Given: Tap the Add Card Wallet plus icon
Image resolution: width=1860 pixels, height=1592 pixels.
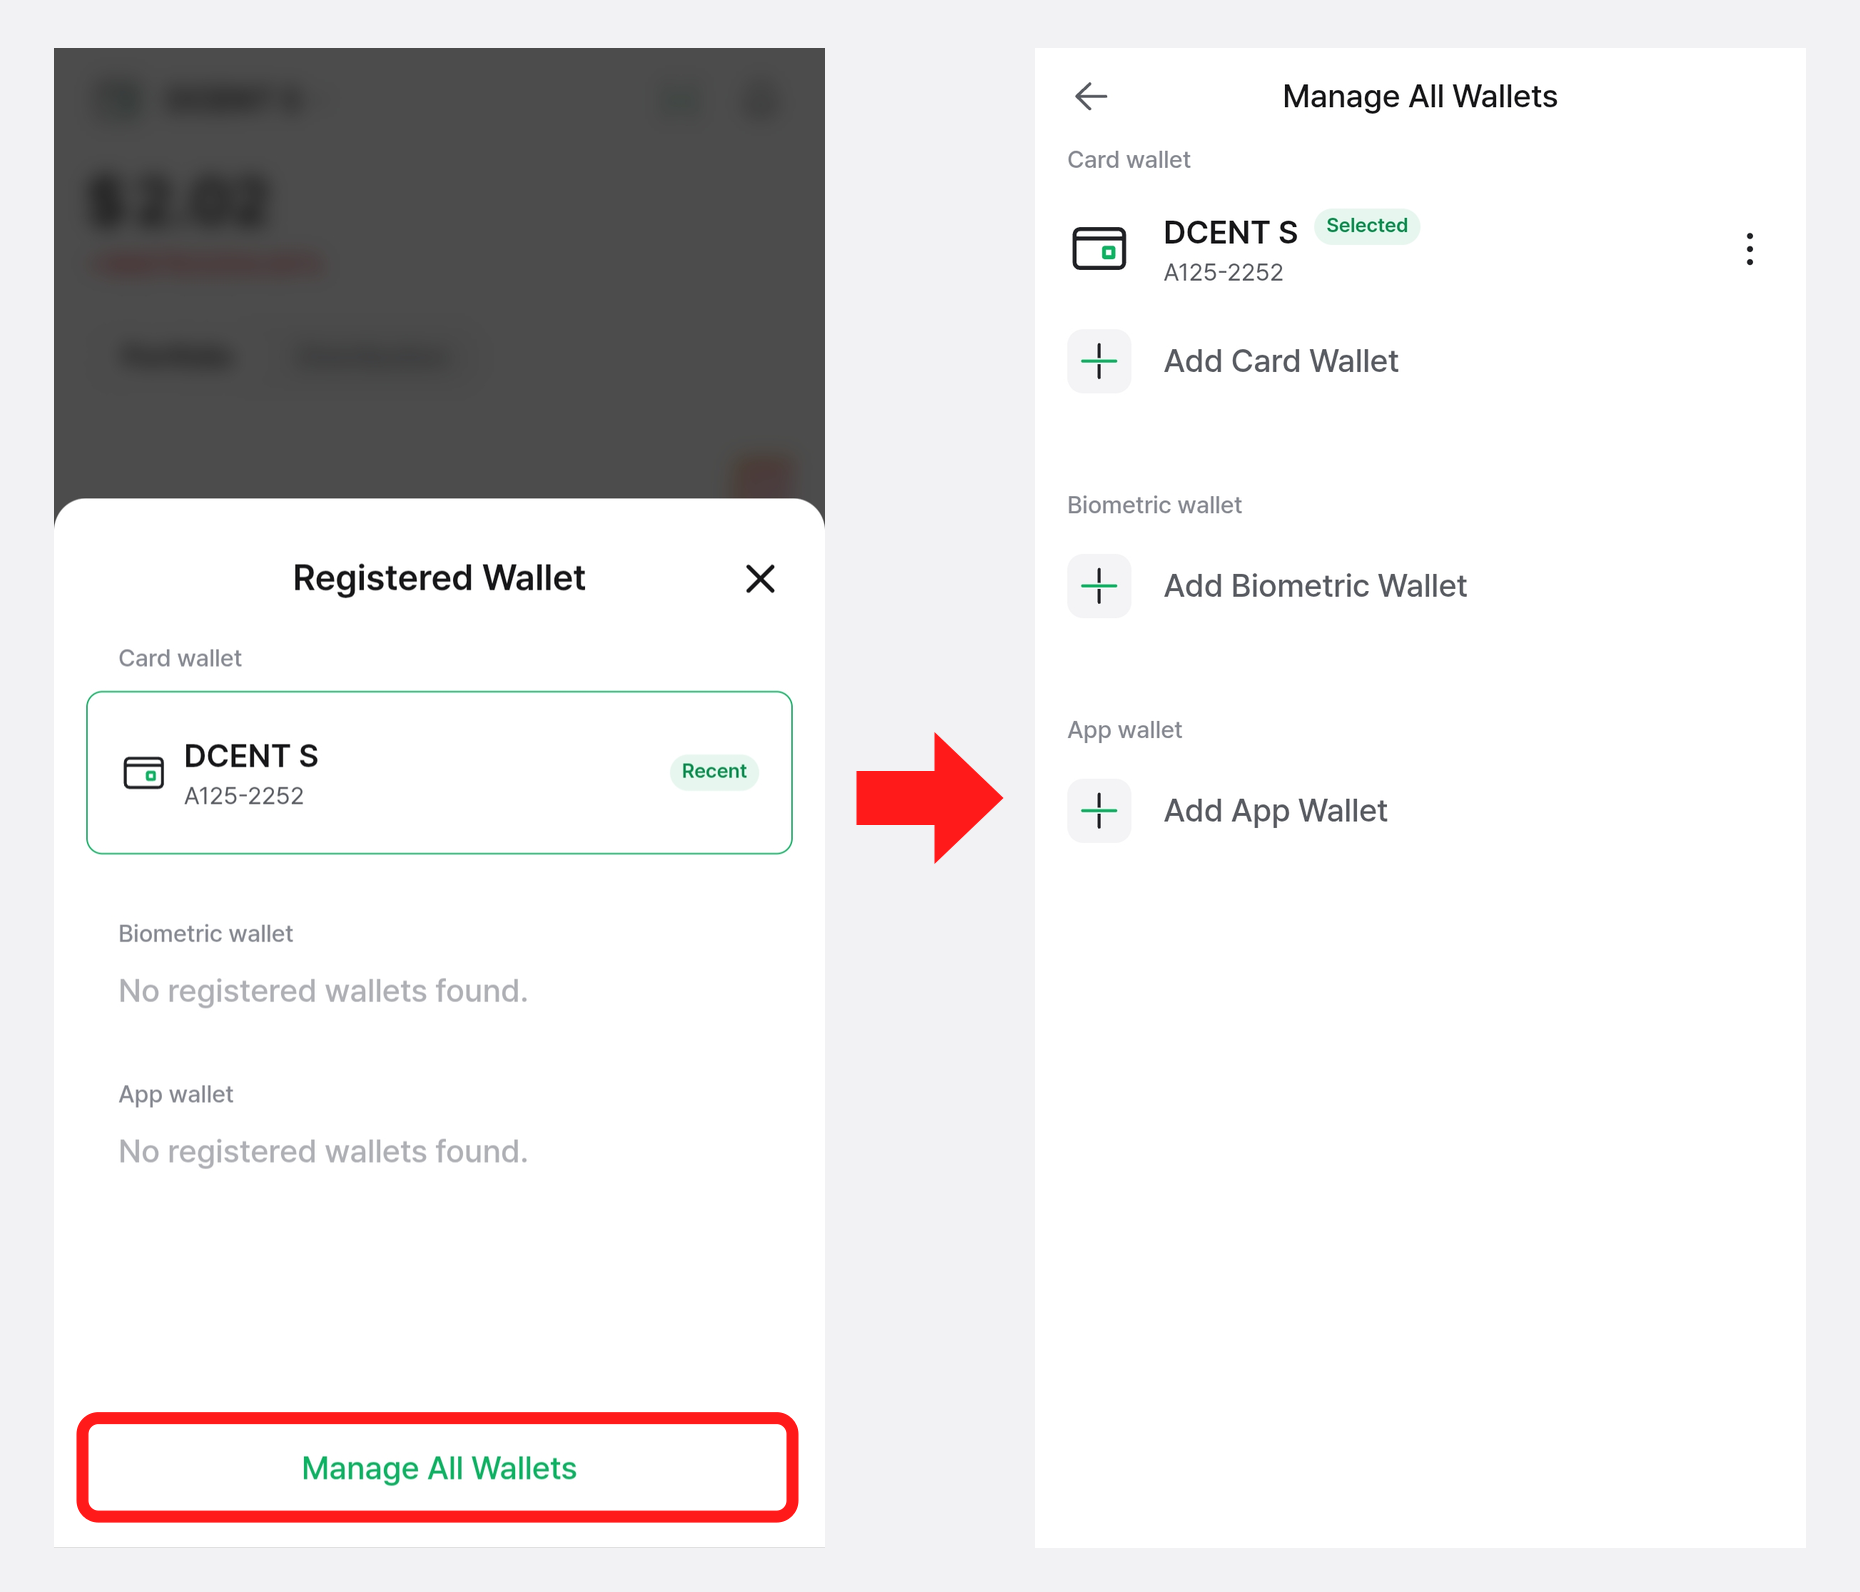Looking at the screenshot, I should click(1099, 361).
